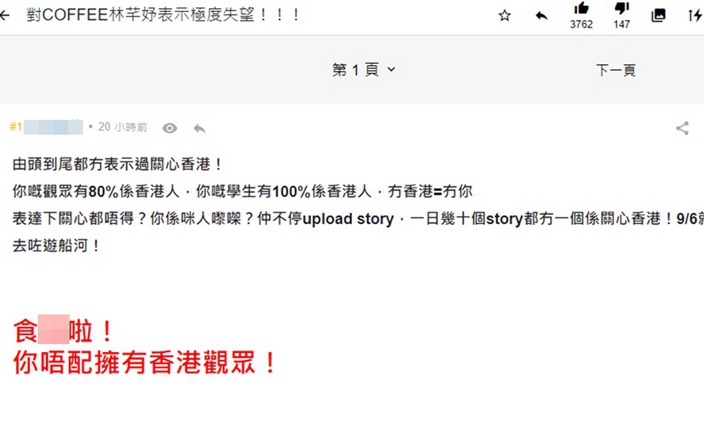Open the image gallery icon

click(x=658, y=16)
